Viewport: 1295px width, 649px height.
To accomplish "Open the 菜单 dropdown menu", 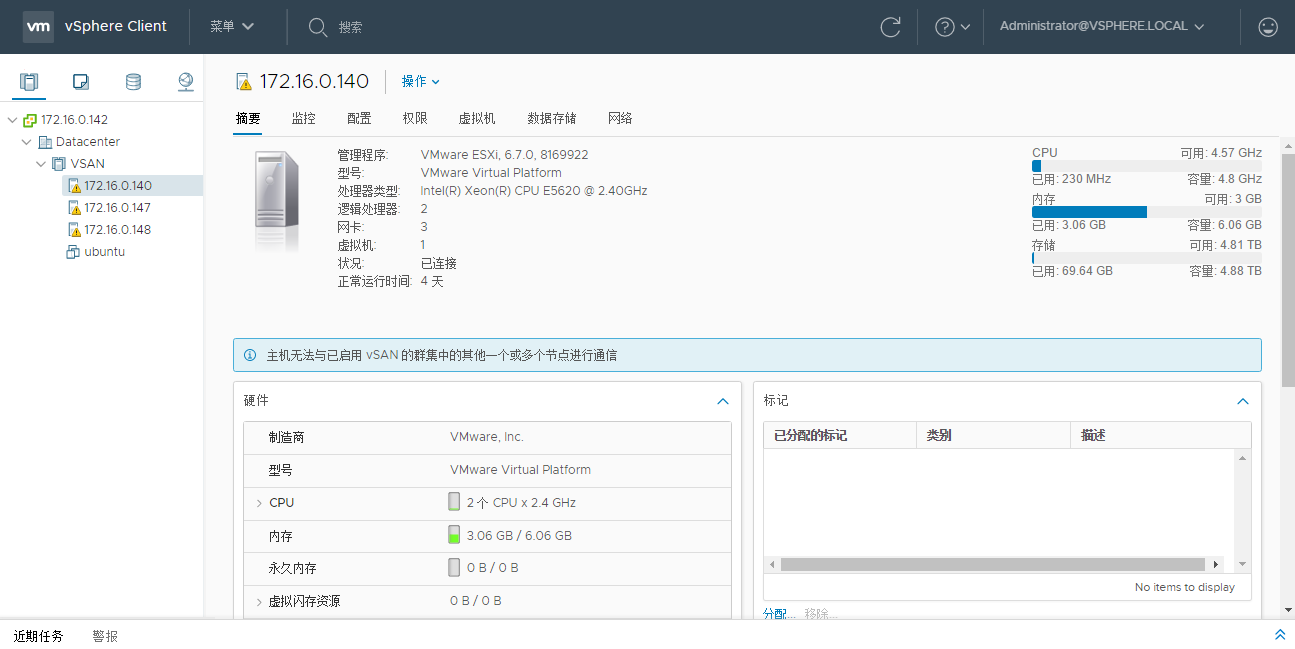I will pyautogui.click(x=232, y=27).
